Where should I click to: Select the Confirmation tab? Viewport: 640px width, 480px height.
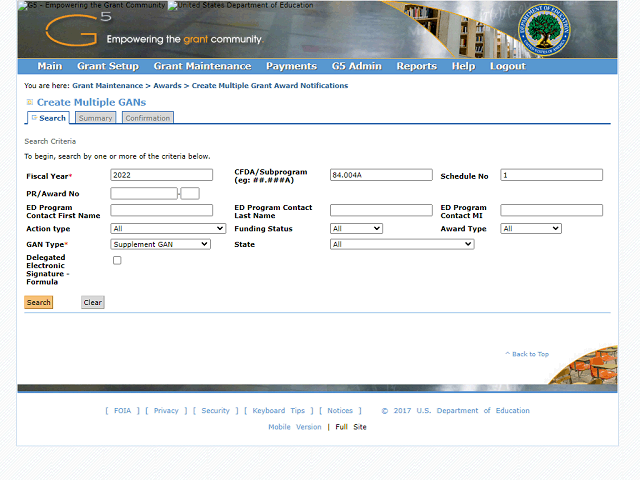point(148,118)
